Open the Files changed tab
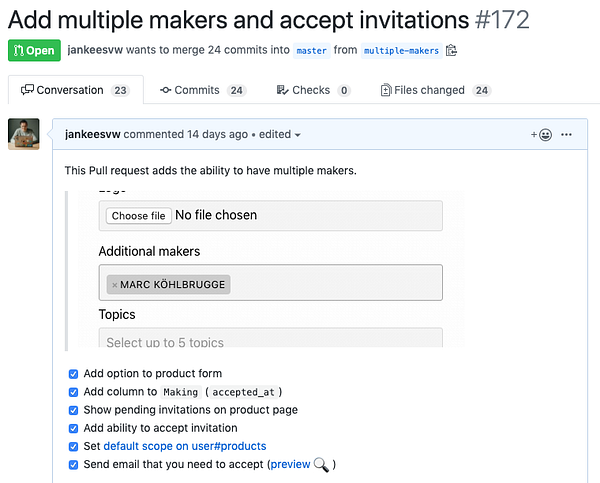The image size is (600, 483). pos(435,90)
